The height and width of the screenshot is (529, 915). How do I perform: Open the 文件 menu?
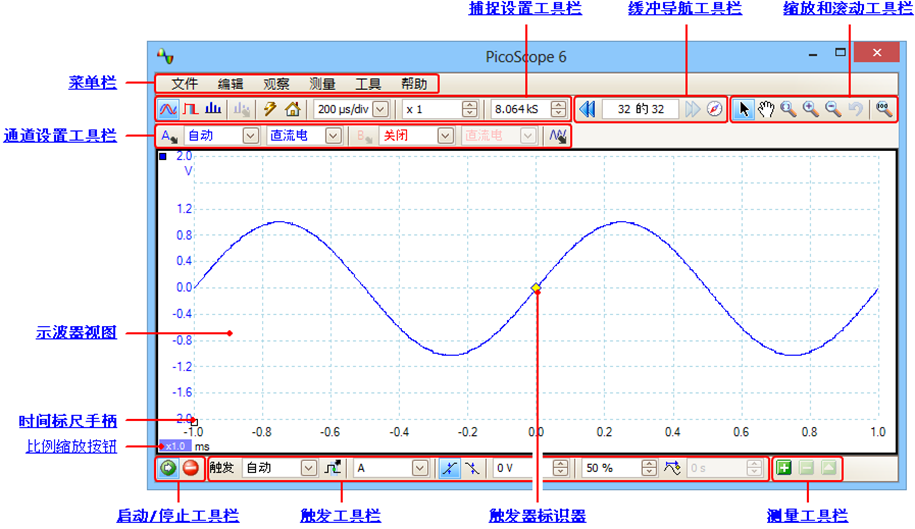click(x=184, y=84)
